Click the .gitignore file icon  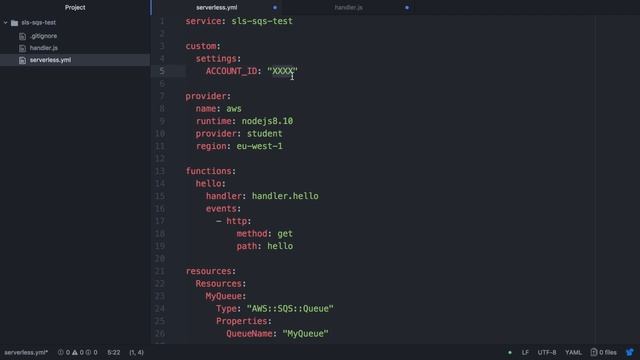tap(22, 36)
